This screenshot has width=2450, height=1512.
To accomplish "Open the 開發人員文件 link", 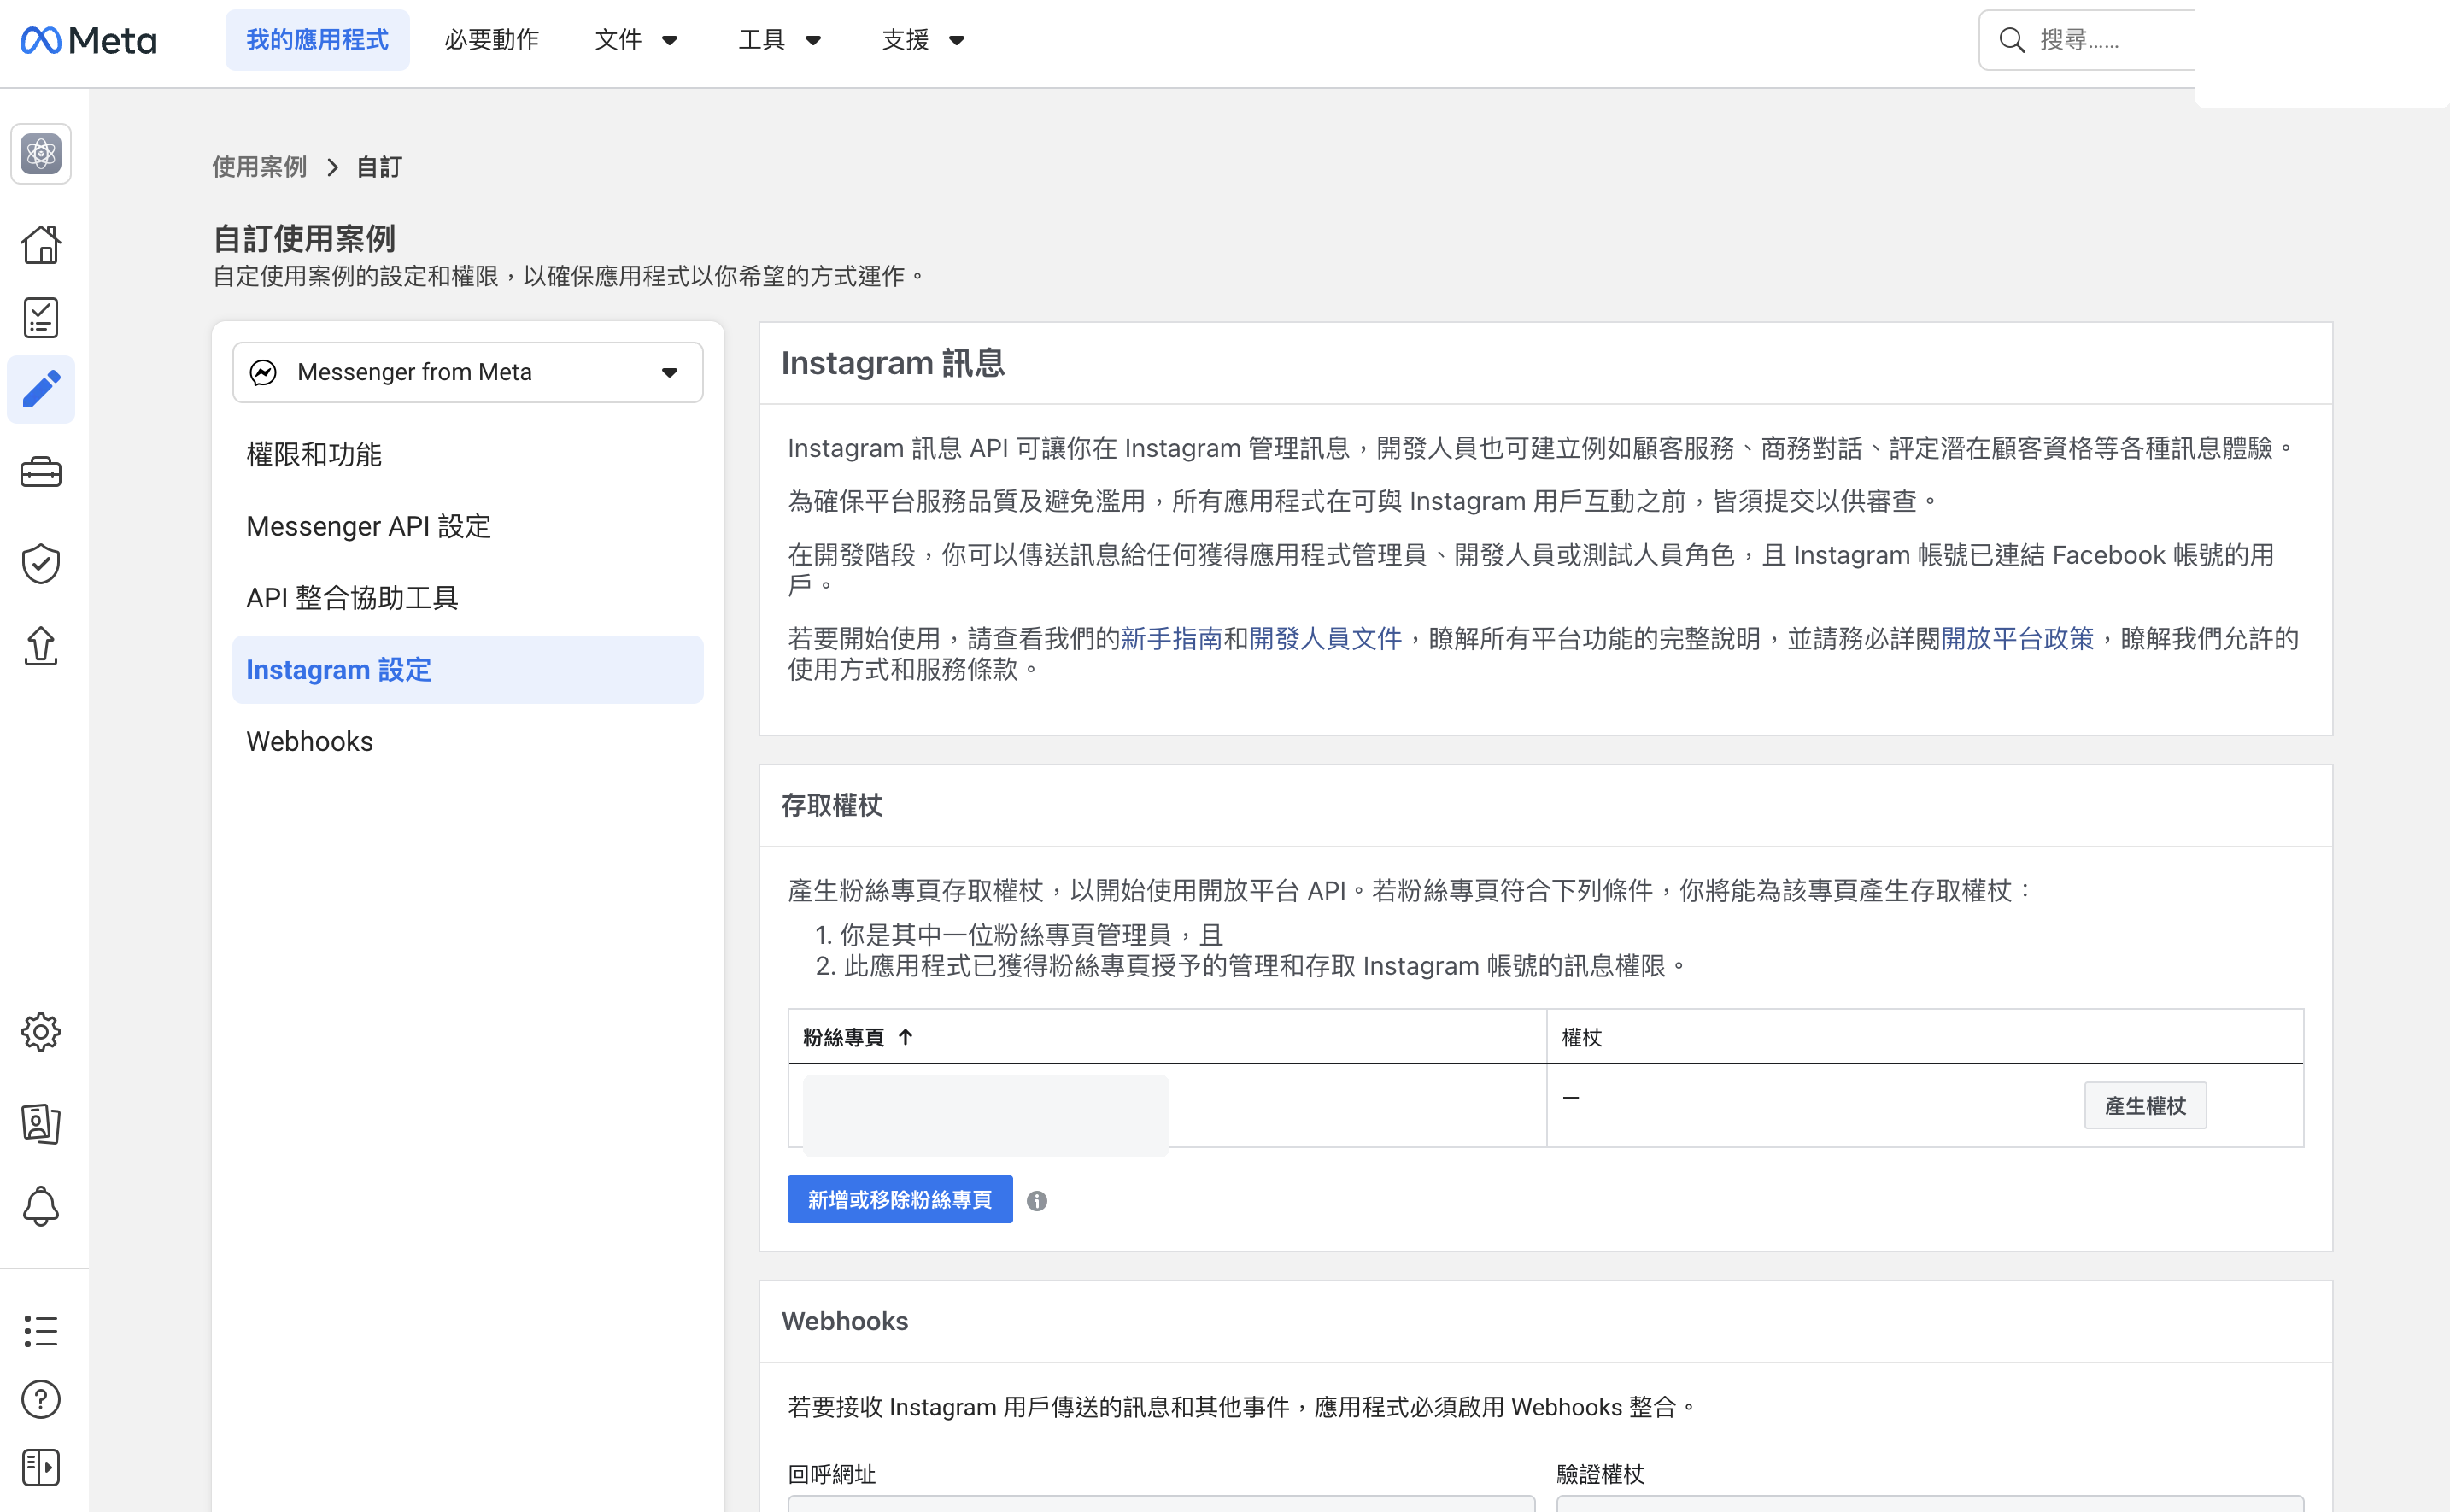I will pyautogui.click(x=1325, y=638).
